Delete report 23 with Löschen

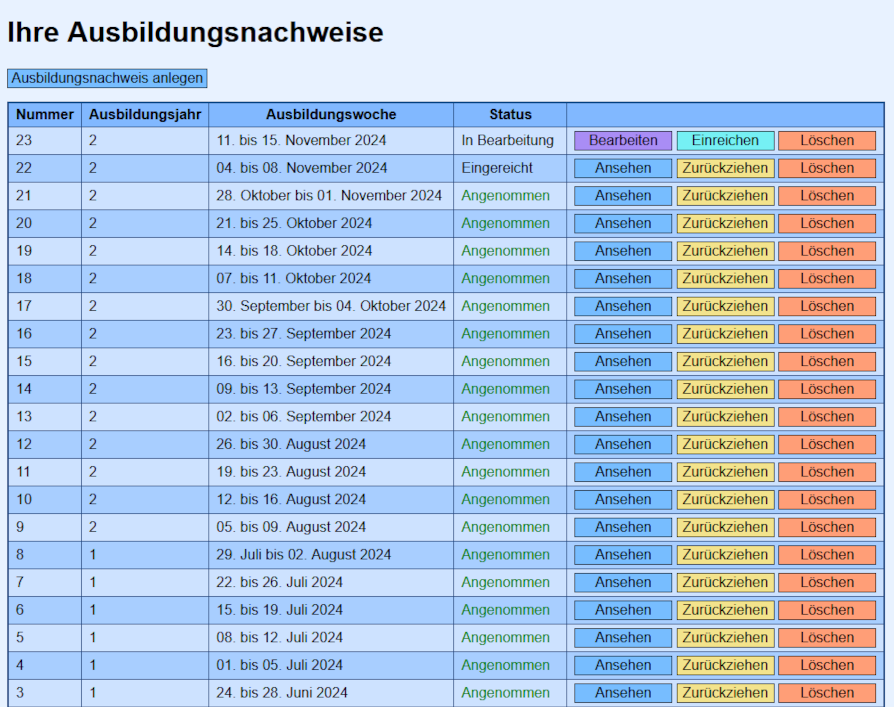click(x=826, y=141)
